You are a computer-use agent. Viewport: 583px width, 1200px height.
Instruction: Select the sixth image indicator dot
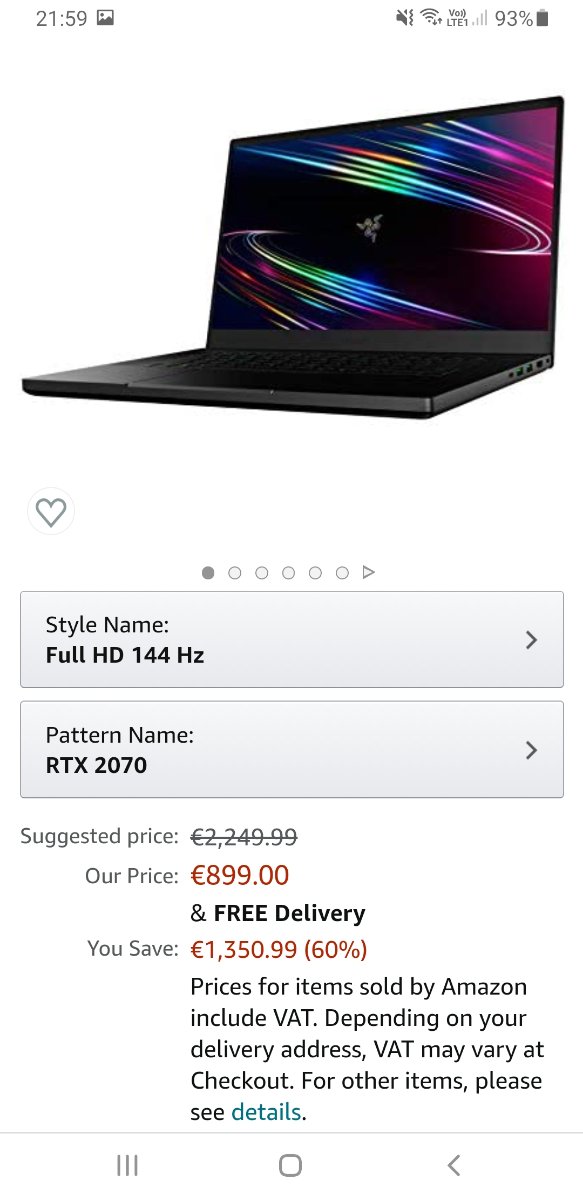click(343, 573)
